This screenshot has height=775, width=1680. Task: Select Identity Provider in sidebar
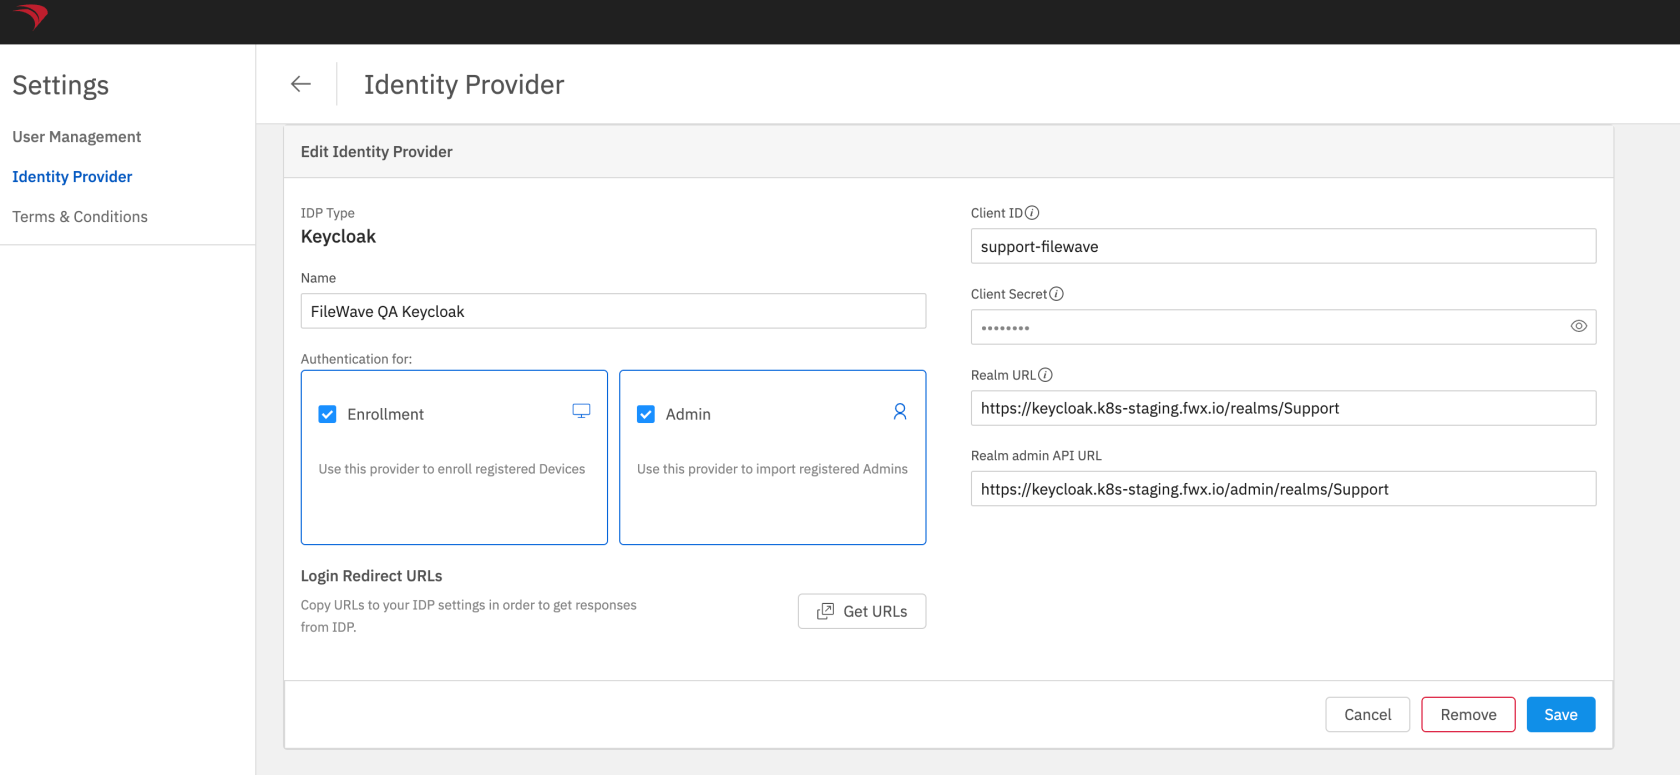(x=72, y=177)
